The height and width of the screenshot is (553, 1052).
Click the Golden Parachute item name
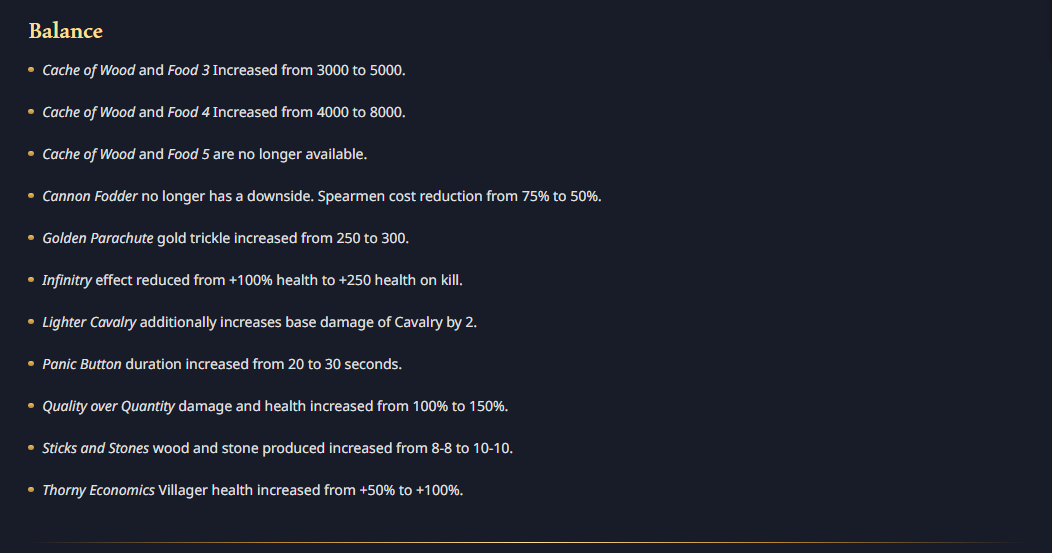coord(98,238)
